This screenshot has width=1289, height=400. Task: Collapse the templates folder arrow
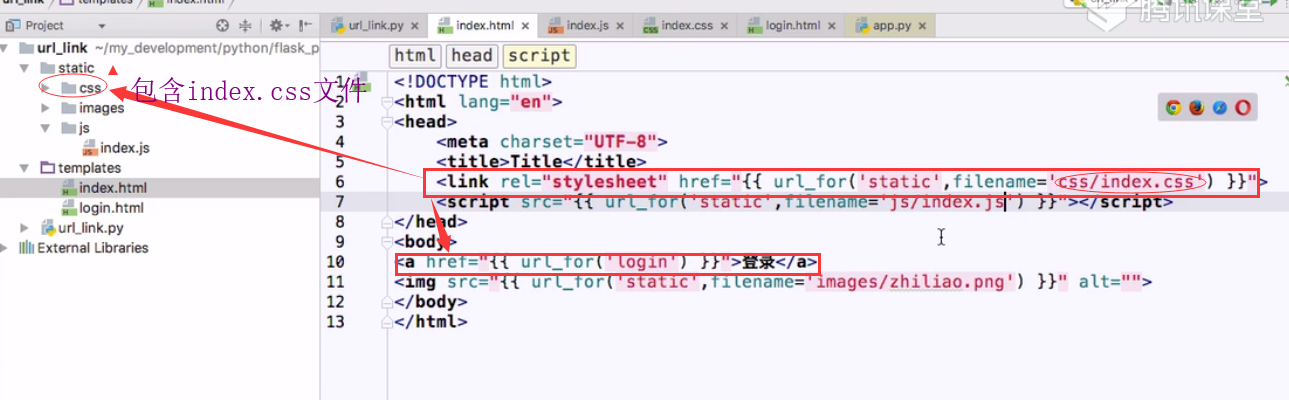25,168
